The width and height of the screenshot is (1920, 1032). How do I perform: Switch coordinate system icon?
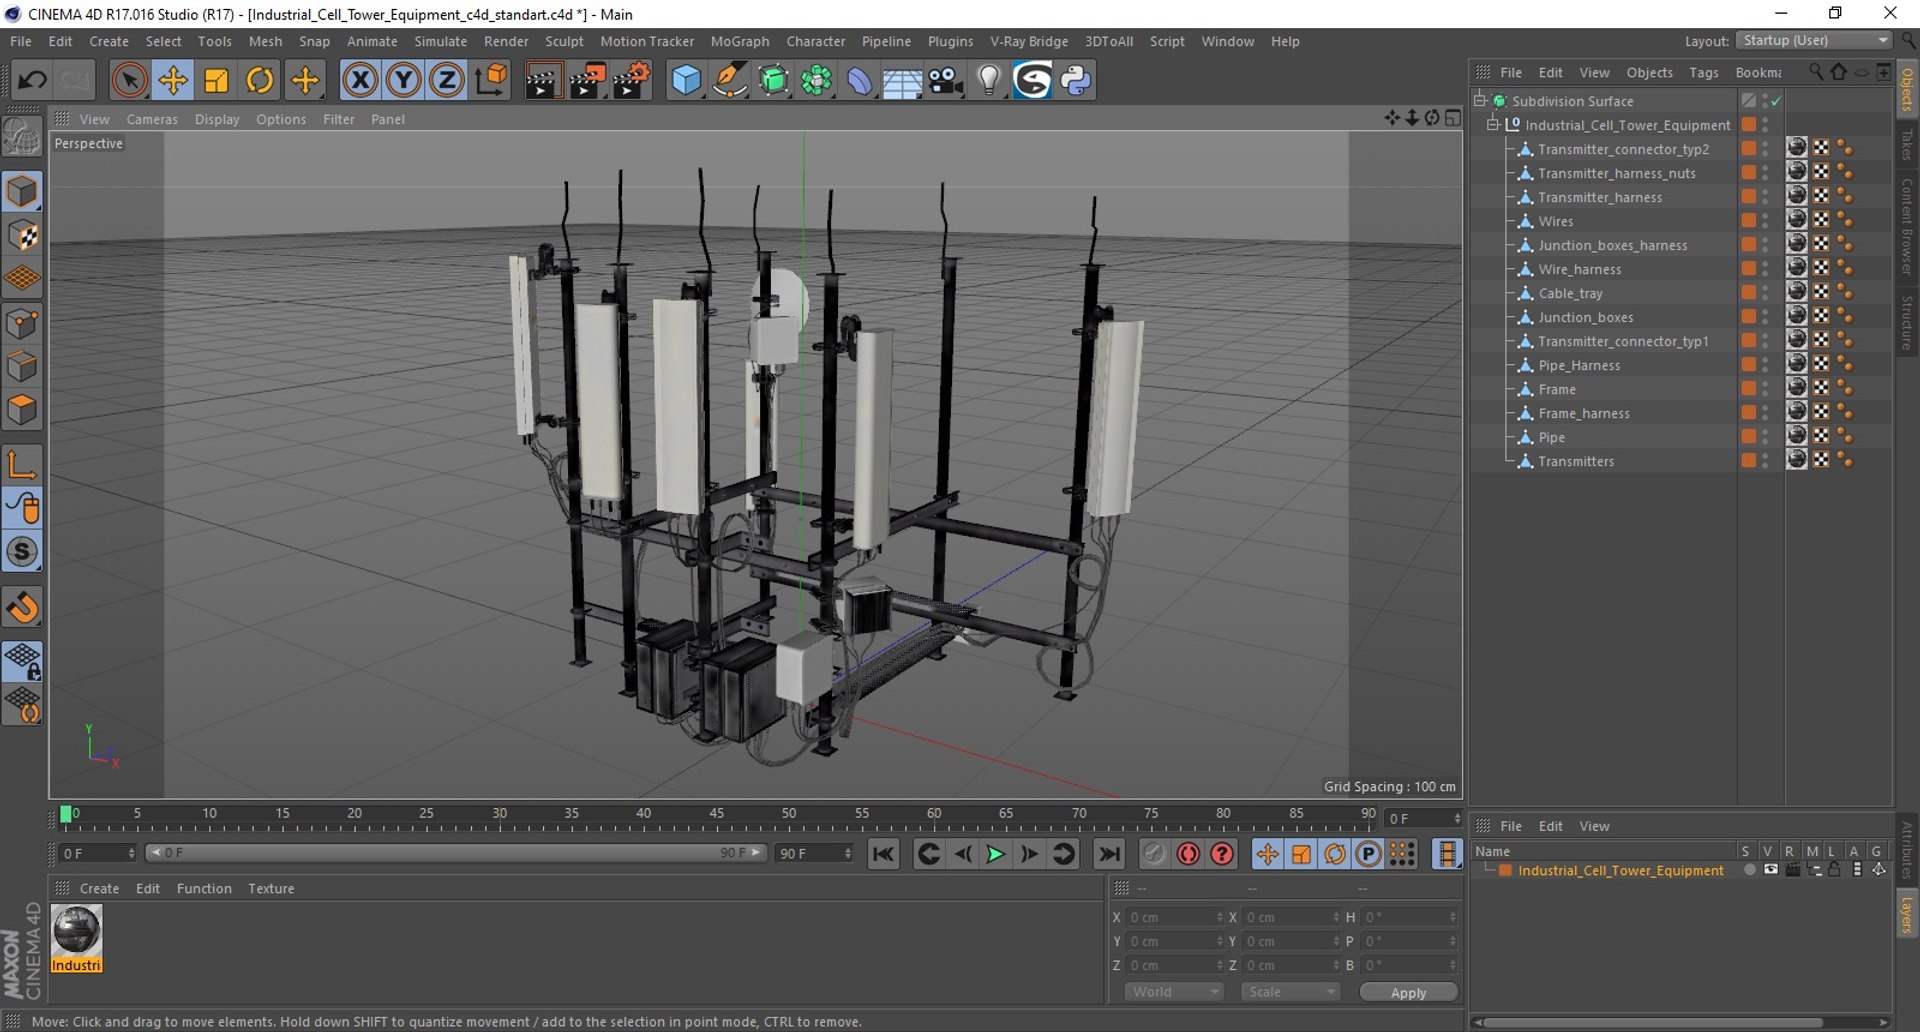tap(491, 80)
